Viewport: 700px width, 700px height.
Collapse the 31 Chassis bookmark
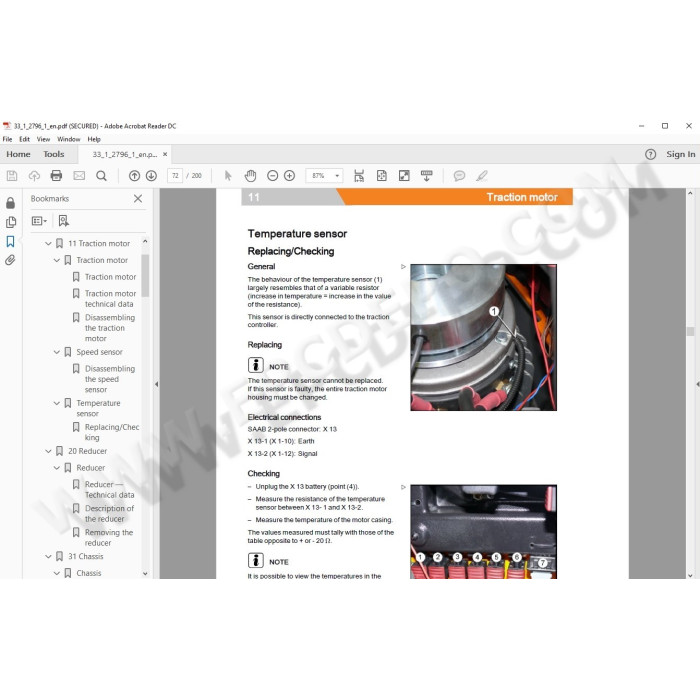tap(48, 557)
